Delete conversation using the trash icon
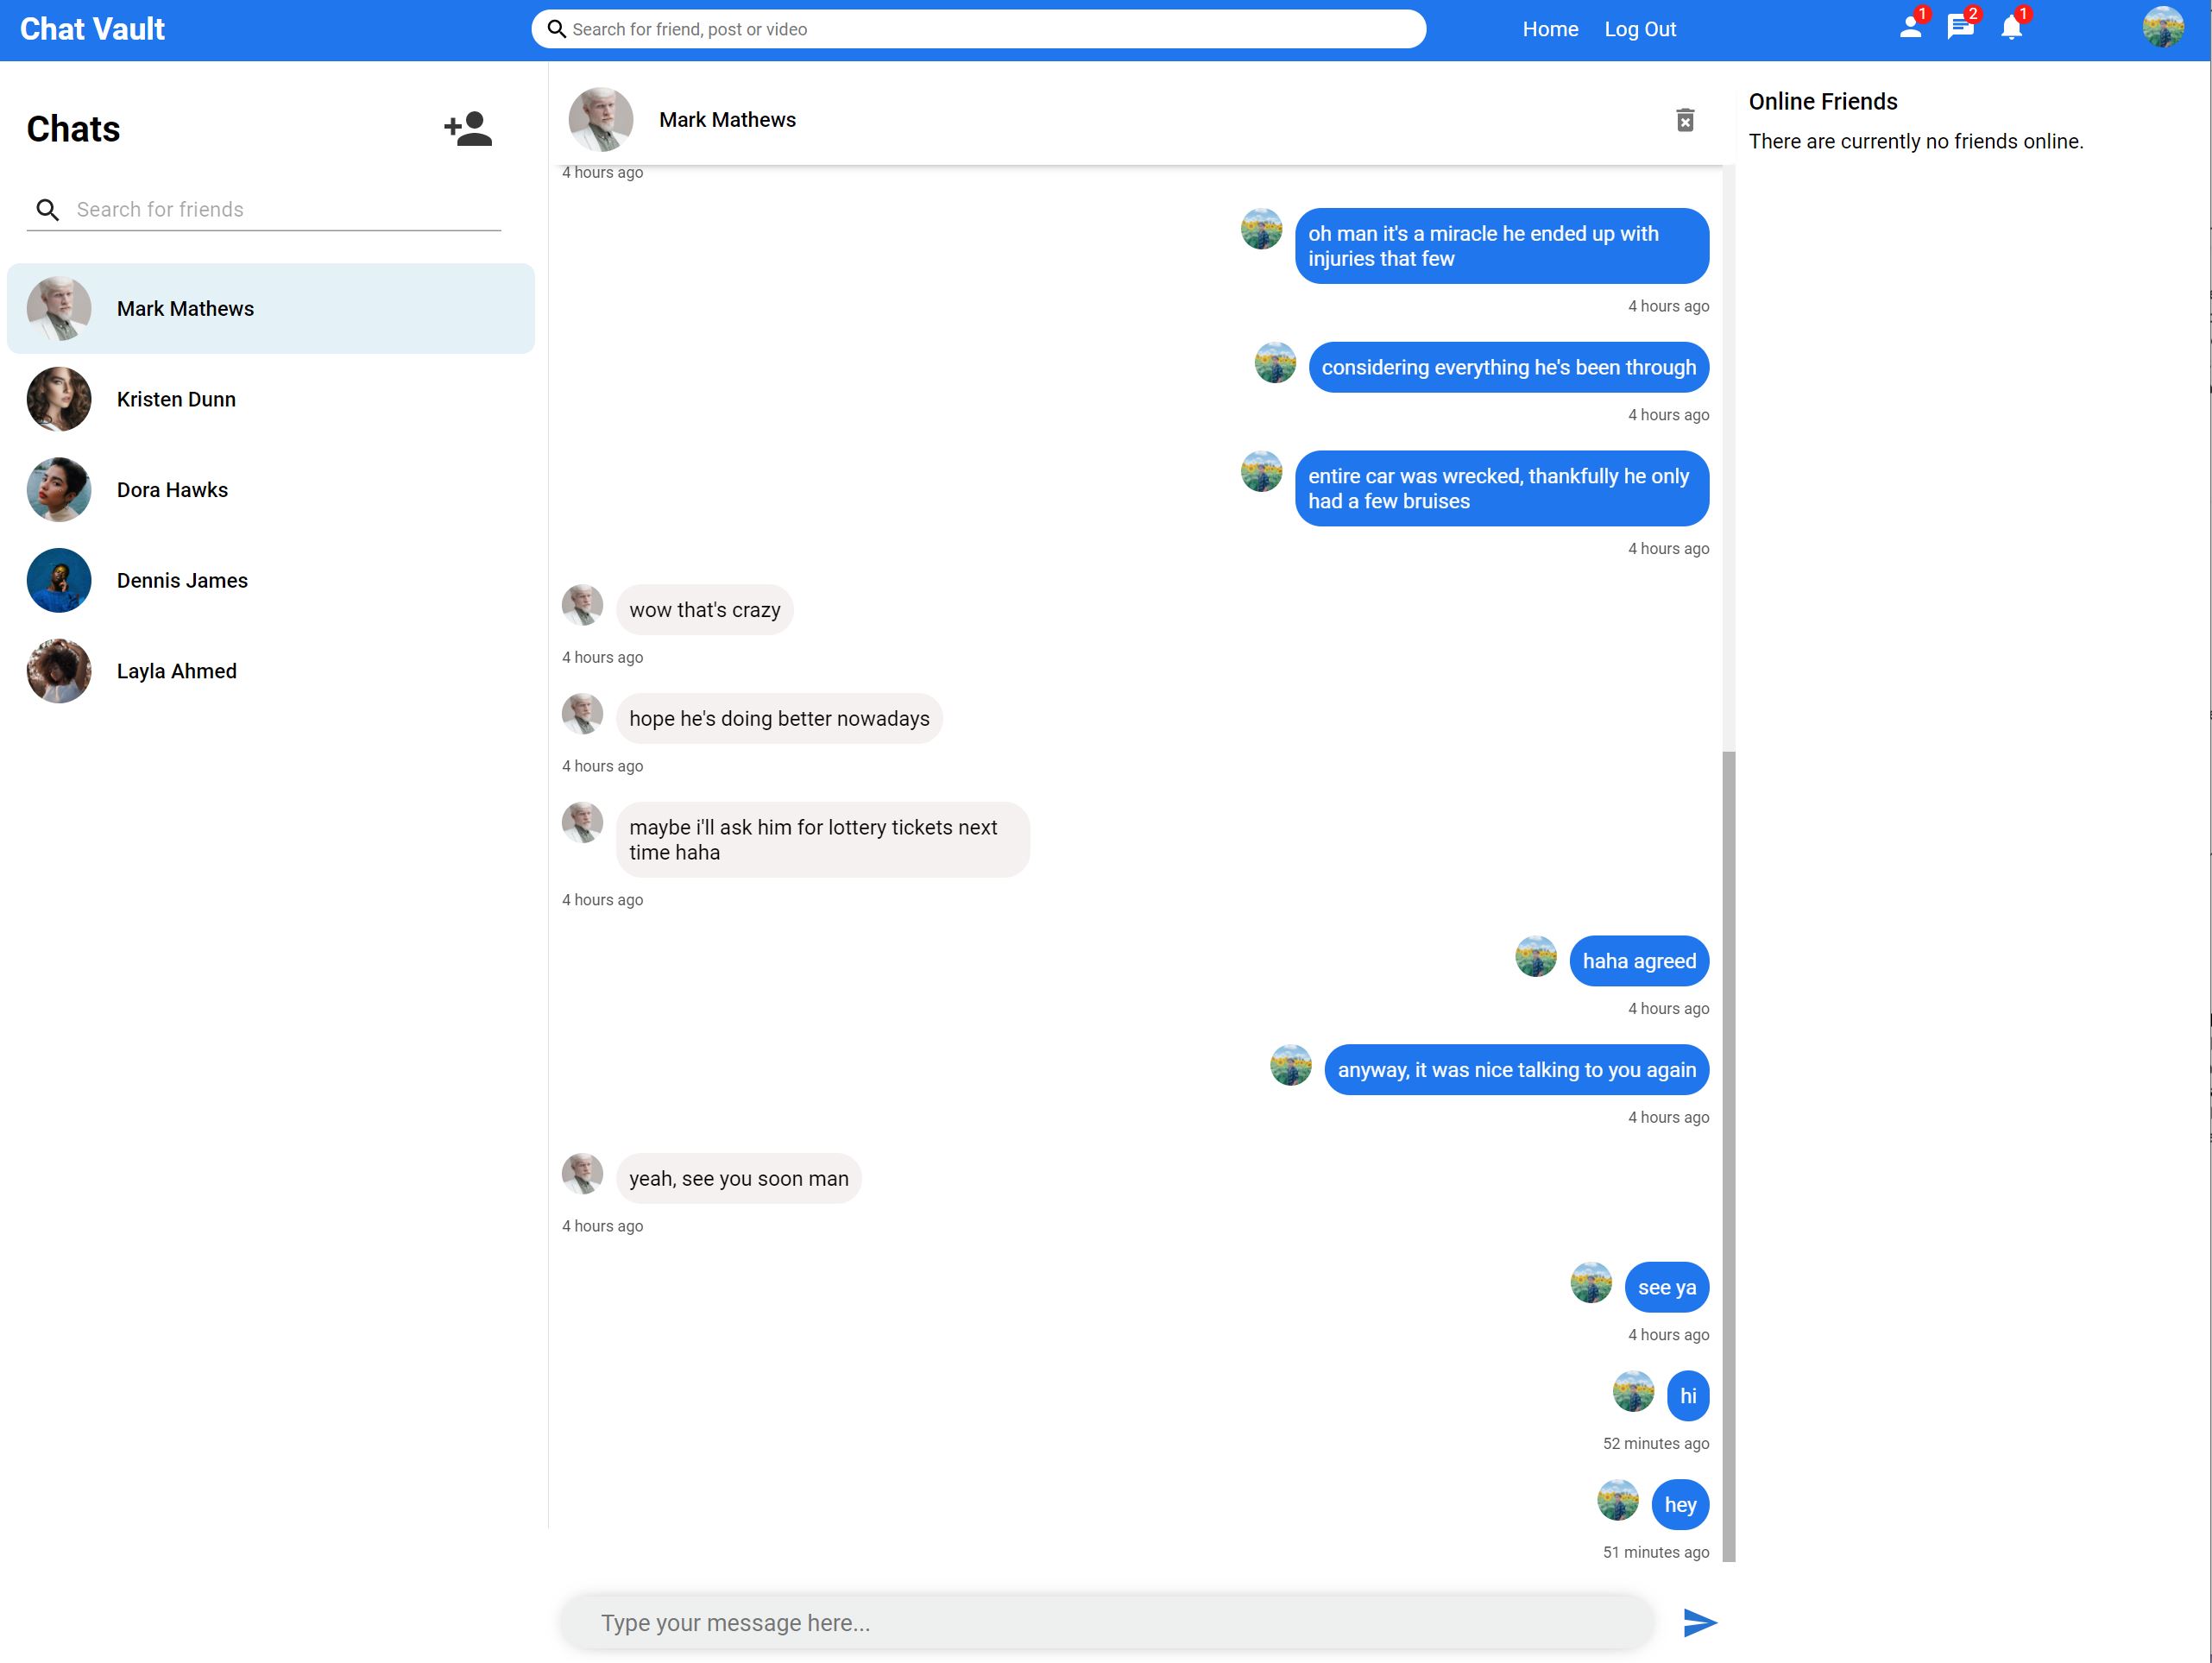2212x1663 pixels. (x=1684, y=120)
